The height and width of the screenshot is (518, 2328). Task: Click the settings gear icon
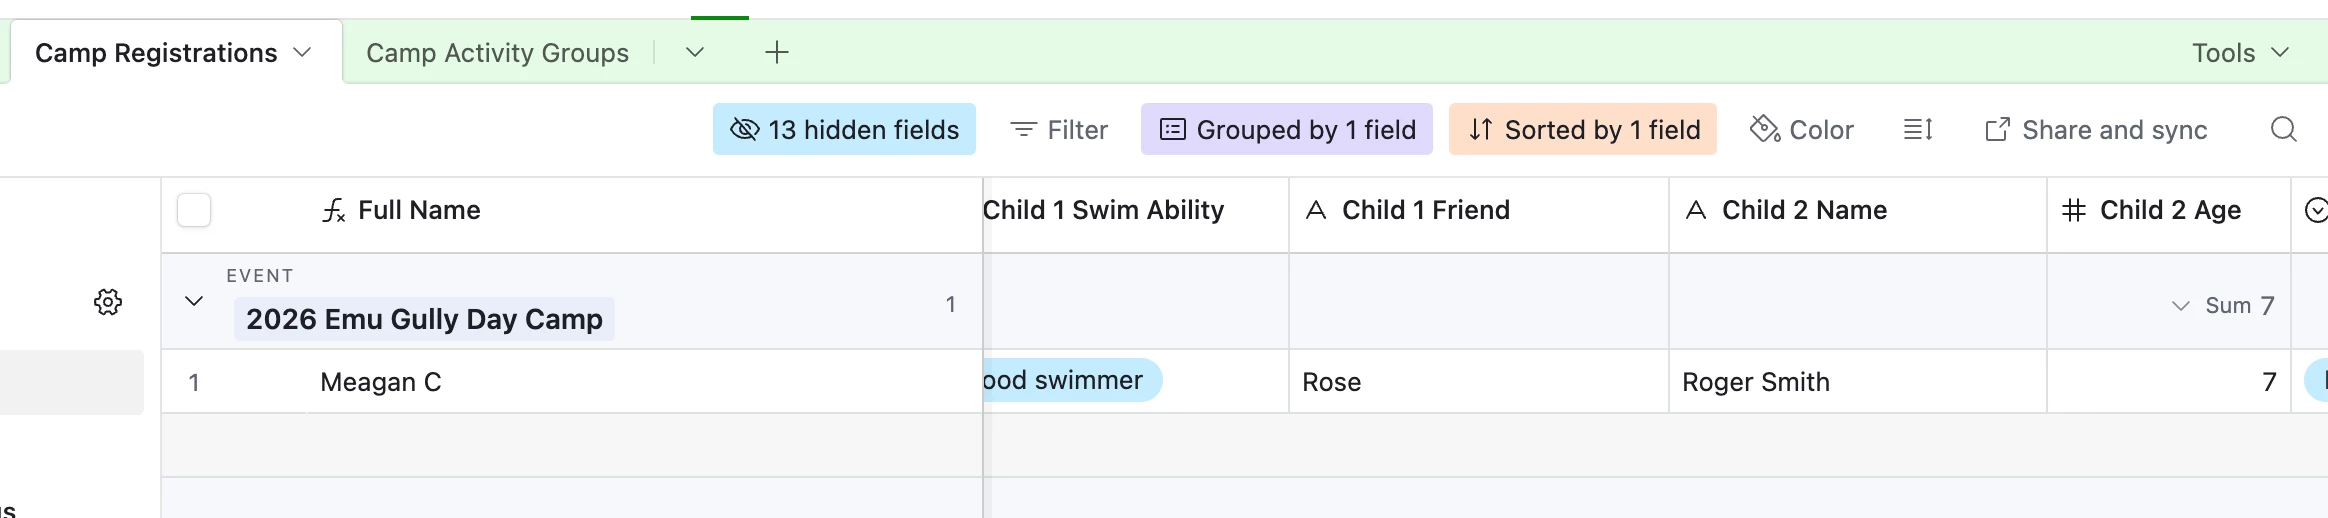(108, 302)
